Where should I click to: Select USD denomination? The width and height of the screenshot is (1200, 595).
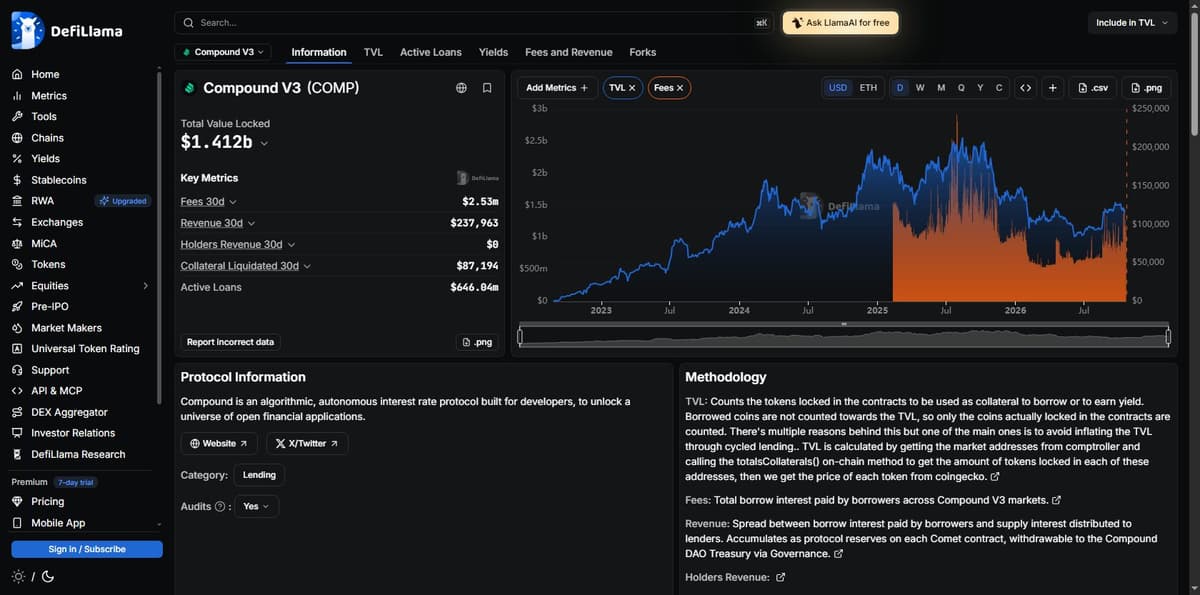pos(838,88)
